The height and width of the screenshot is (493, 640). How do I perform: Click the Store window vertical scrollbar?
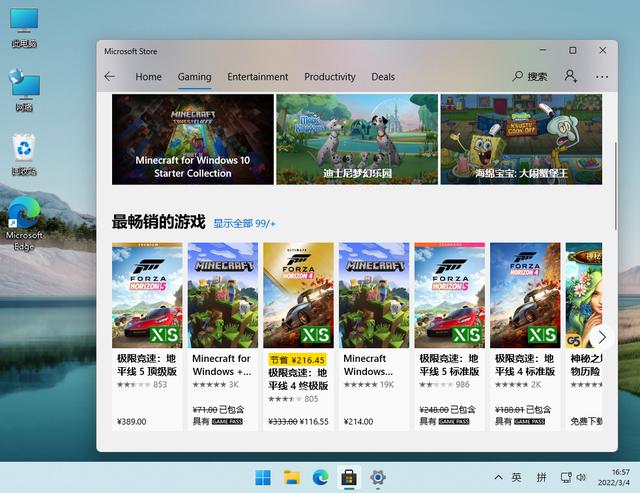[x=615, y=186]
